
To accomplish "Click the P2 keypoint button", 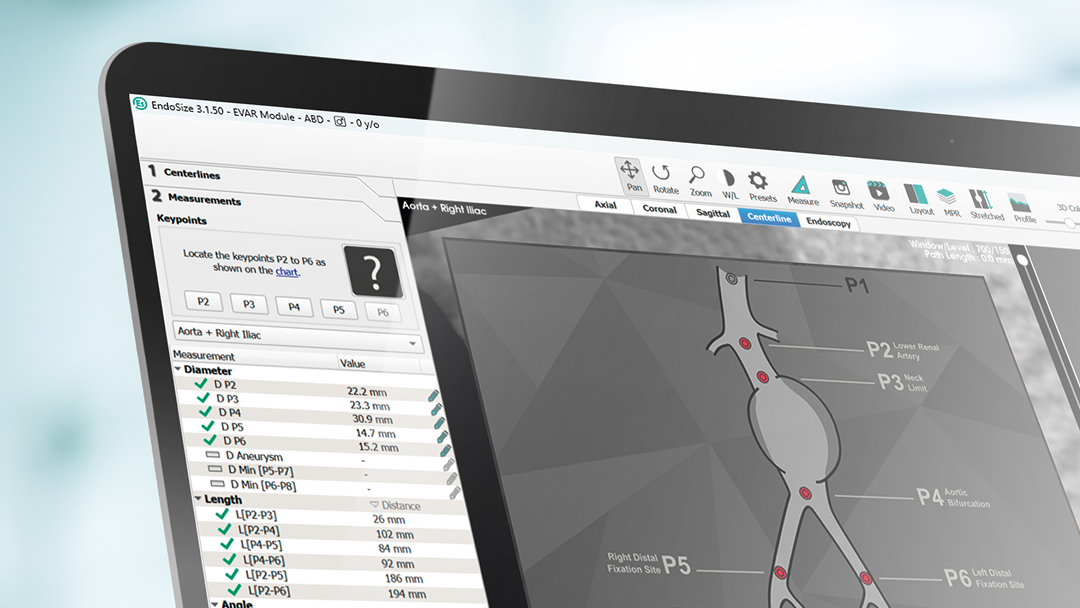I will click(202, 301).
